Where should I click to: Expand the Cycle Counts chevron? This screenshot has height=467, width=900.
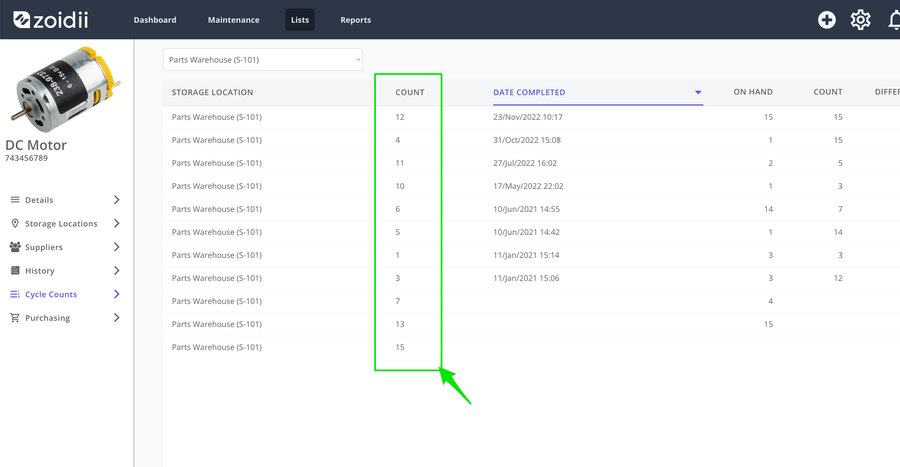click(117, 294)
